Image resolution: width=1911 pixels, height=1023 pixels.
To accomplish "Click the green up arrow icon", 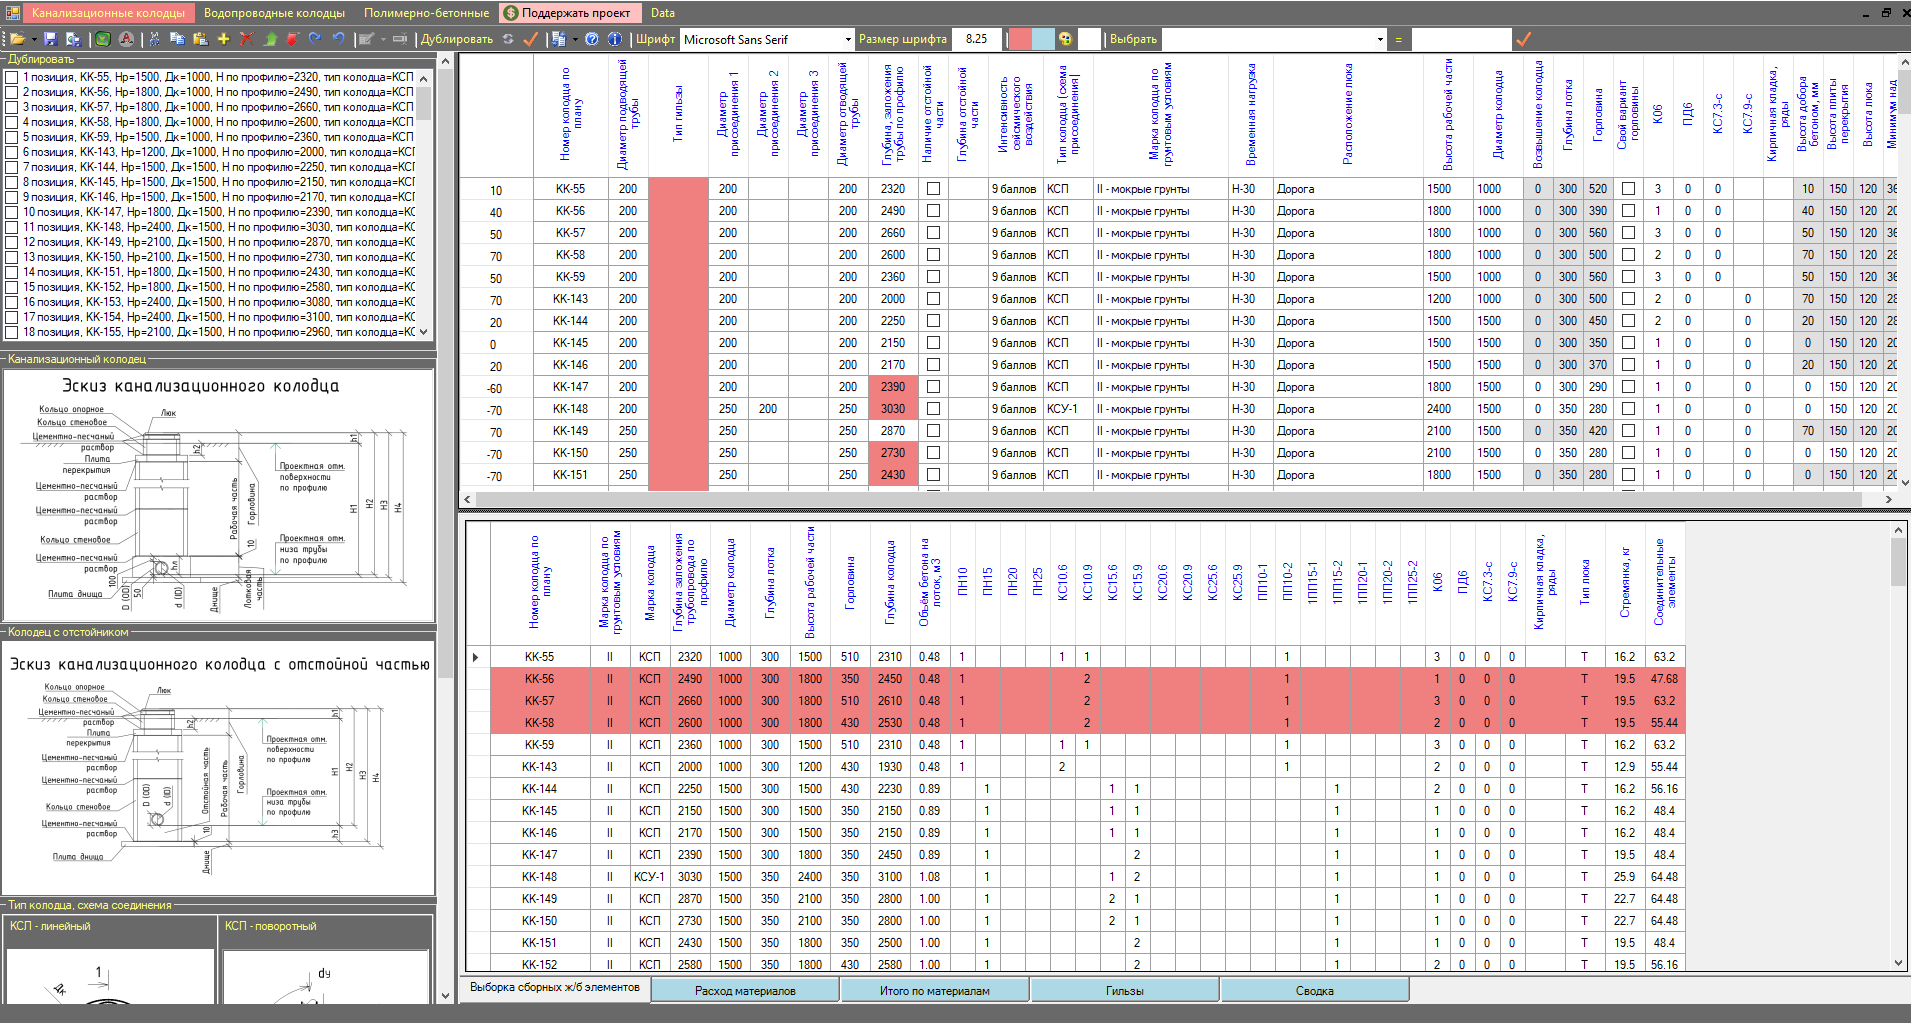I will click(x=270, y=39).
